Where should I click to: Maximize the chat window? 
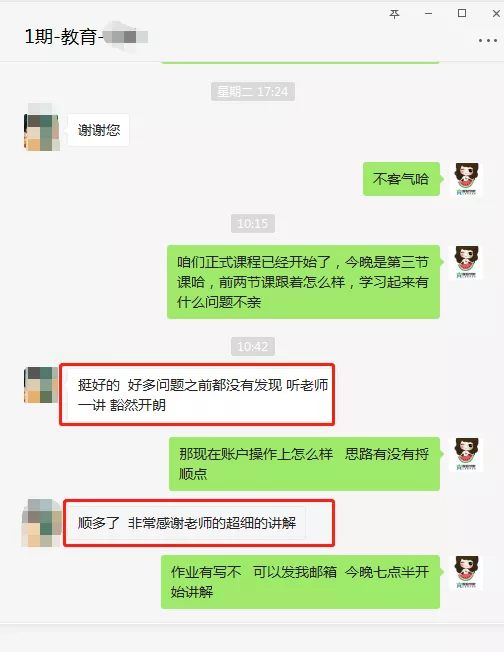point(462,13)
